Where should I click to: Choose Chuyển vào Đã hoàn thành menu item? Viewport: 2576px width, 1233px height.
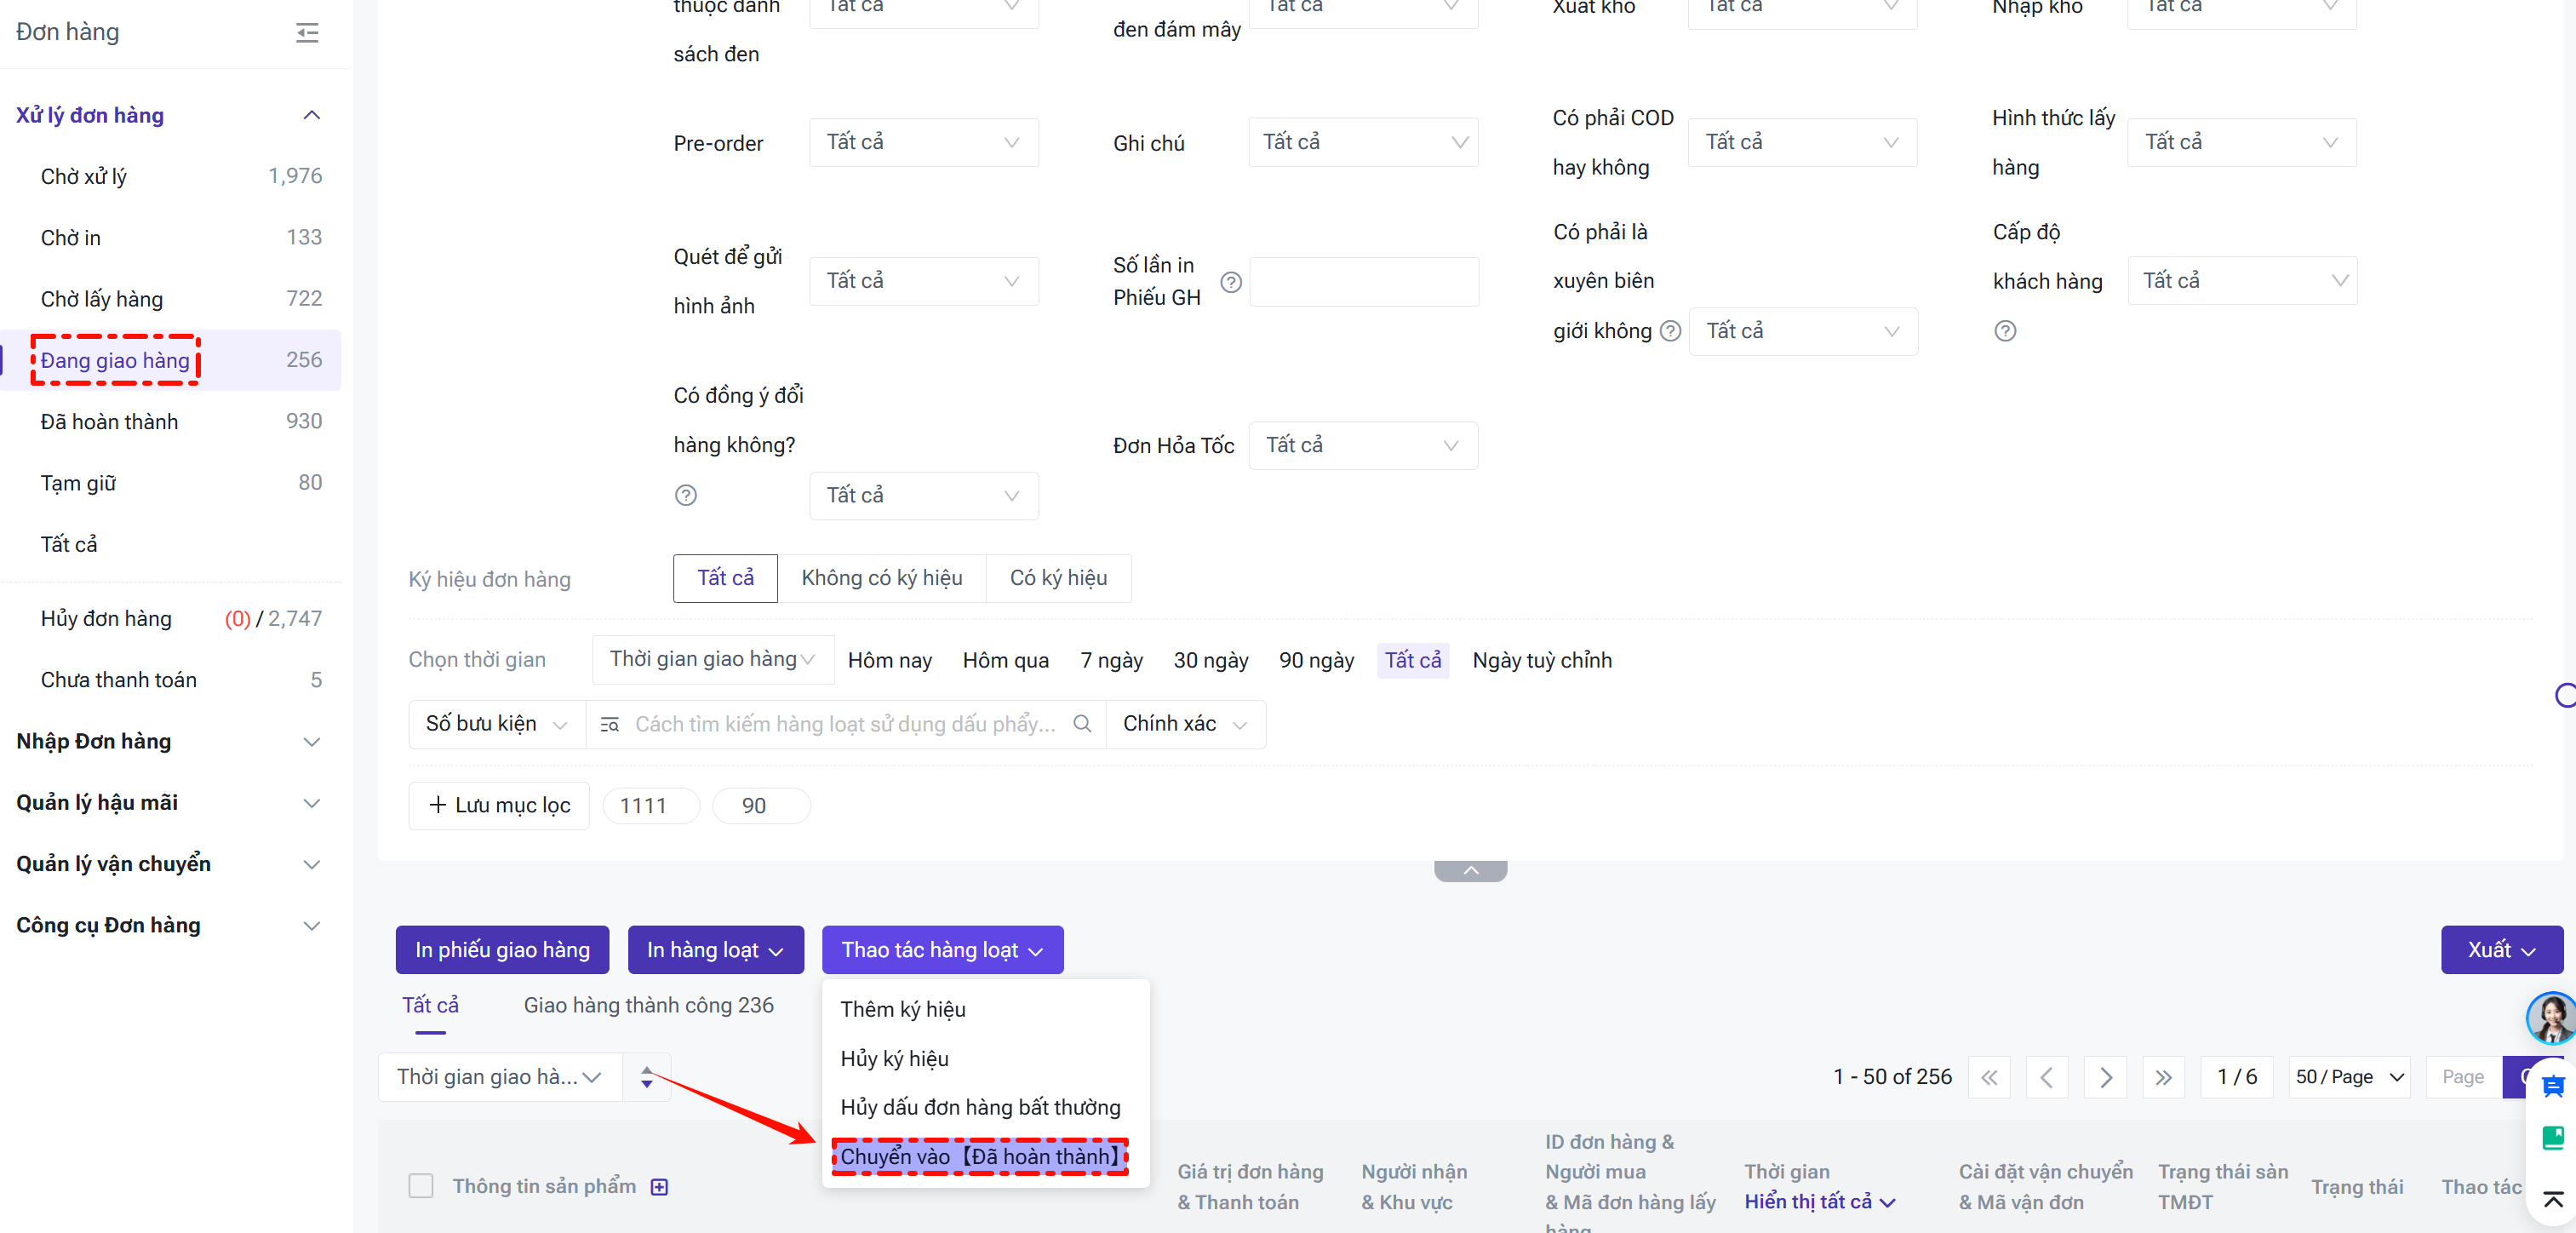point(980,1156)
